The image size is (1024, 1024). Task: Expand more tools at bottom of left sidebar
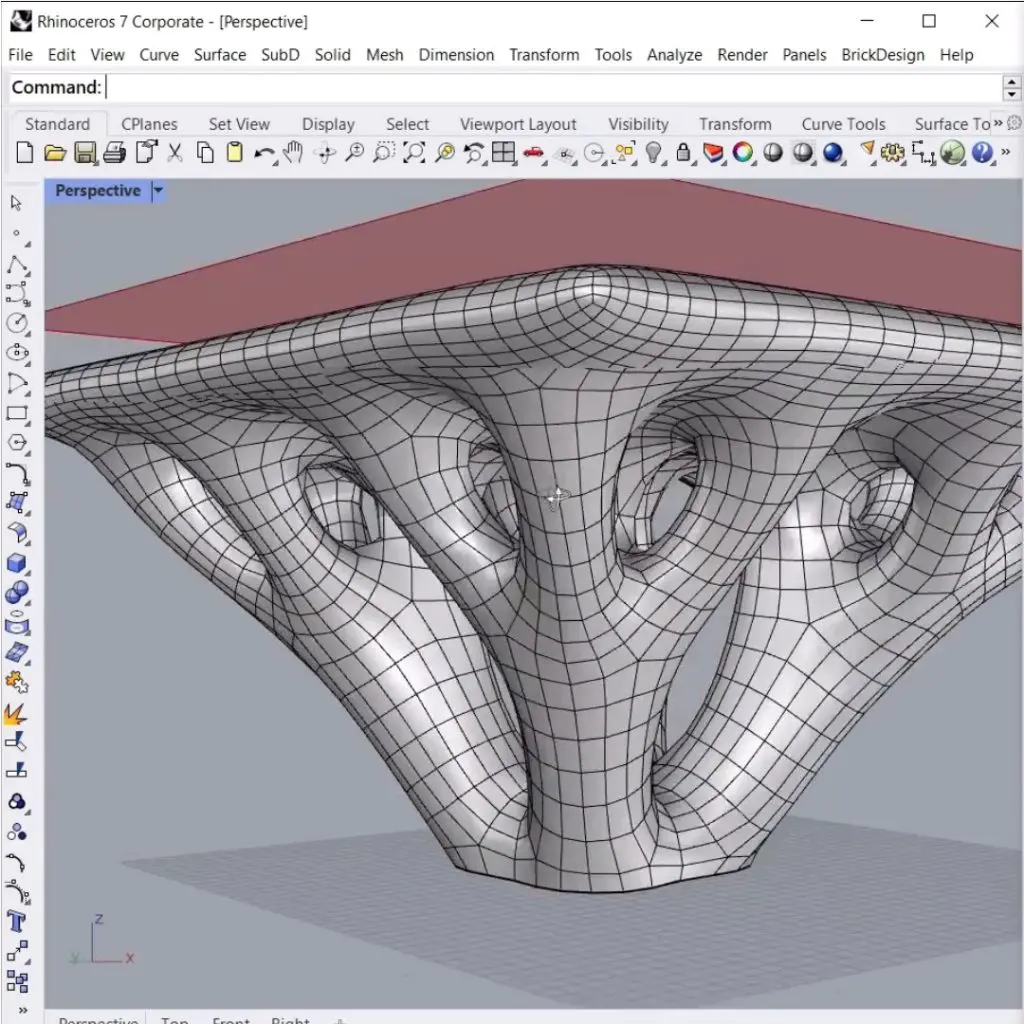(22, 1010)
